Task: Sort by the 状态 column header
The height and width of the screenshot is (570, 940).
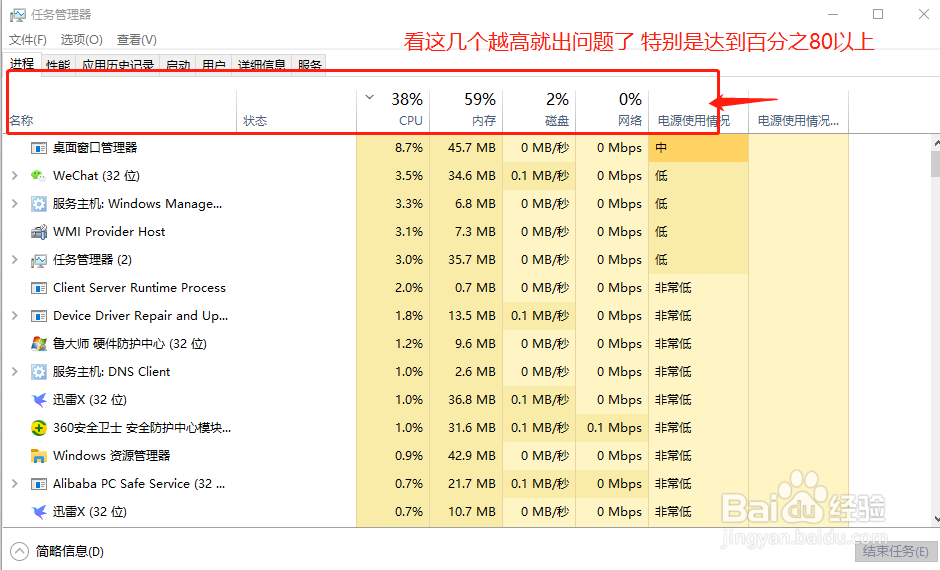Action: coord(297,111)
